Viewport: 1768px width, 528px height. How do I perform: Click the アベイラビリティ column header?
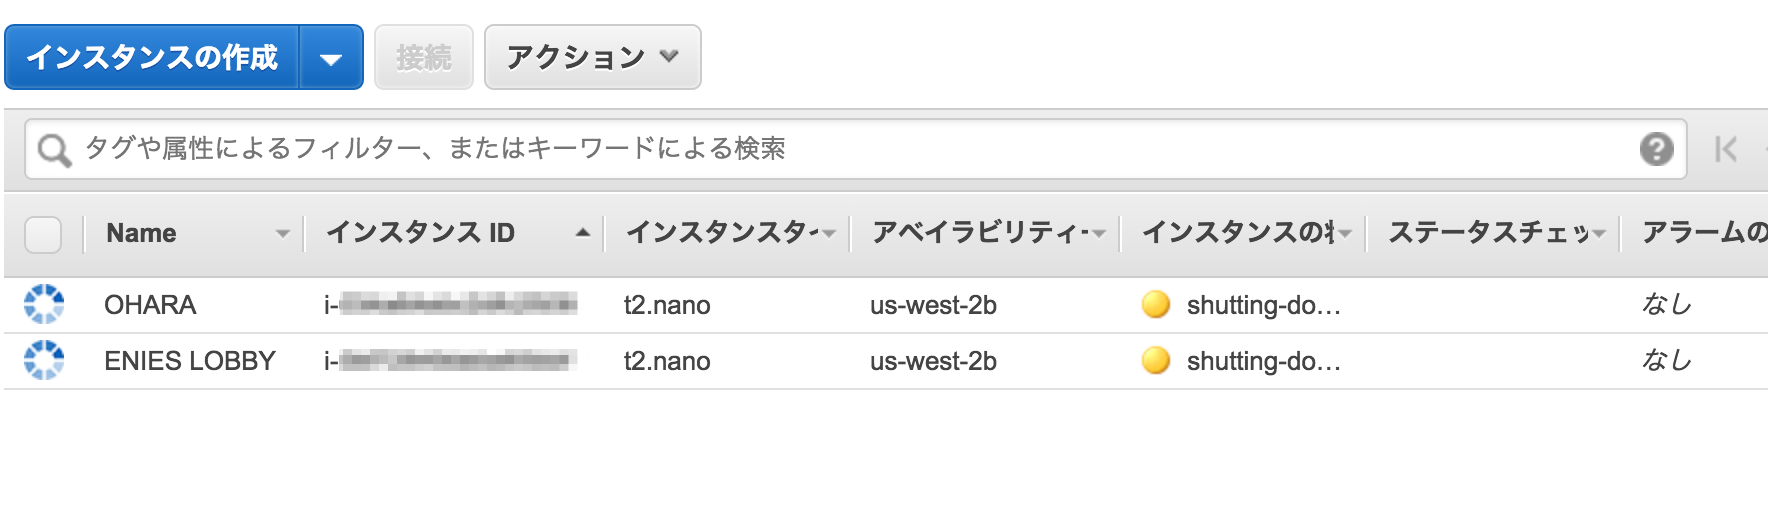975,233
